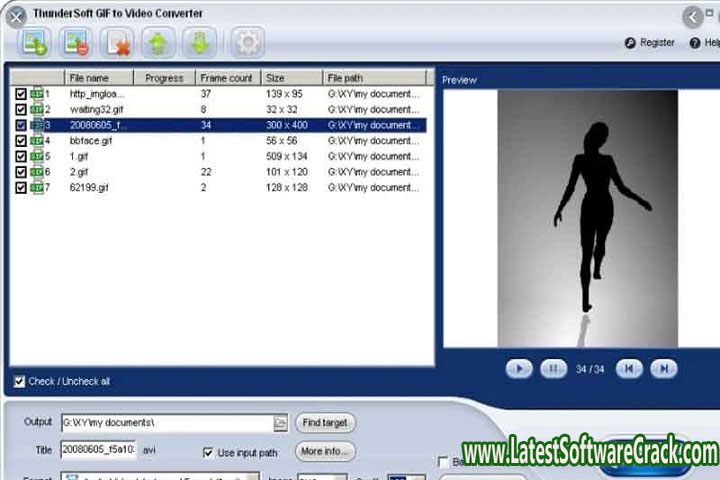This screenshot has height=480, width=720.
Task: Click GIF file icon for 2.gif
Action: point(37,172)
